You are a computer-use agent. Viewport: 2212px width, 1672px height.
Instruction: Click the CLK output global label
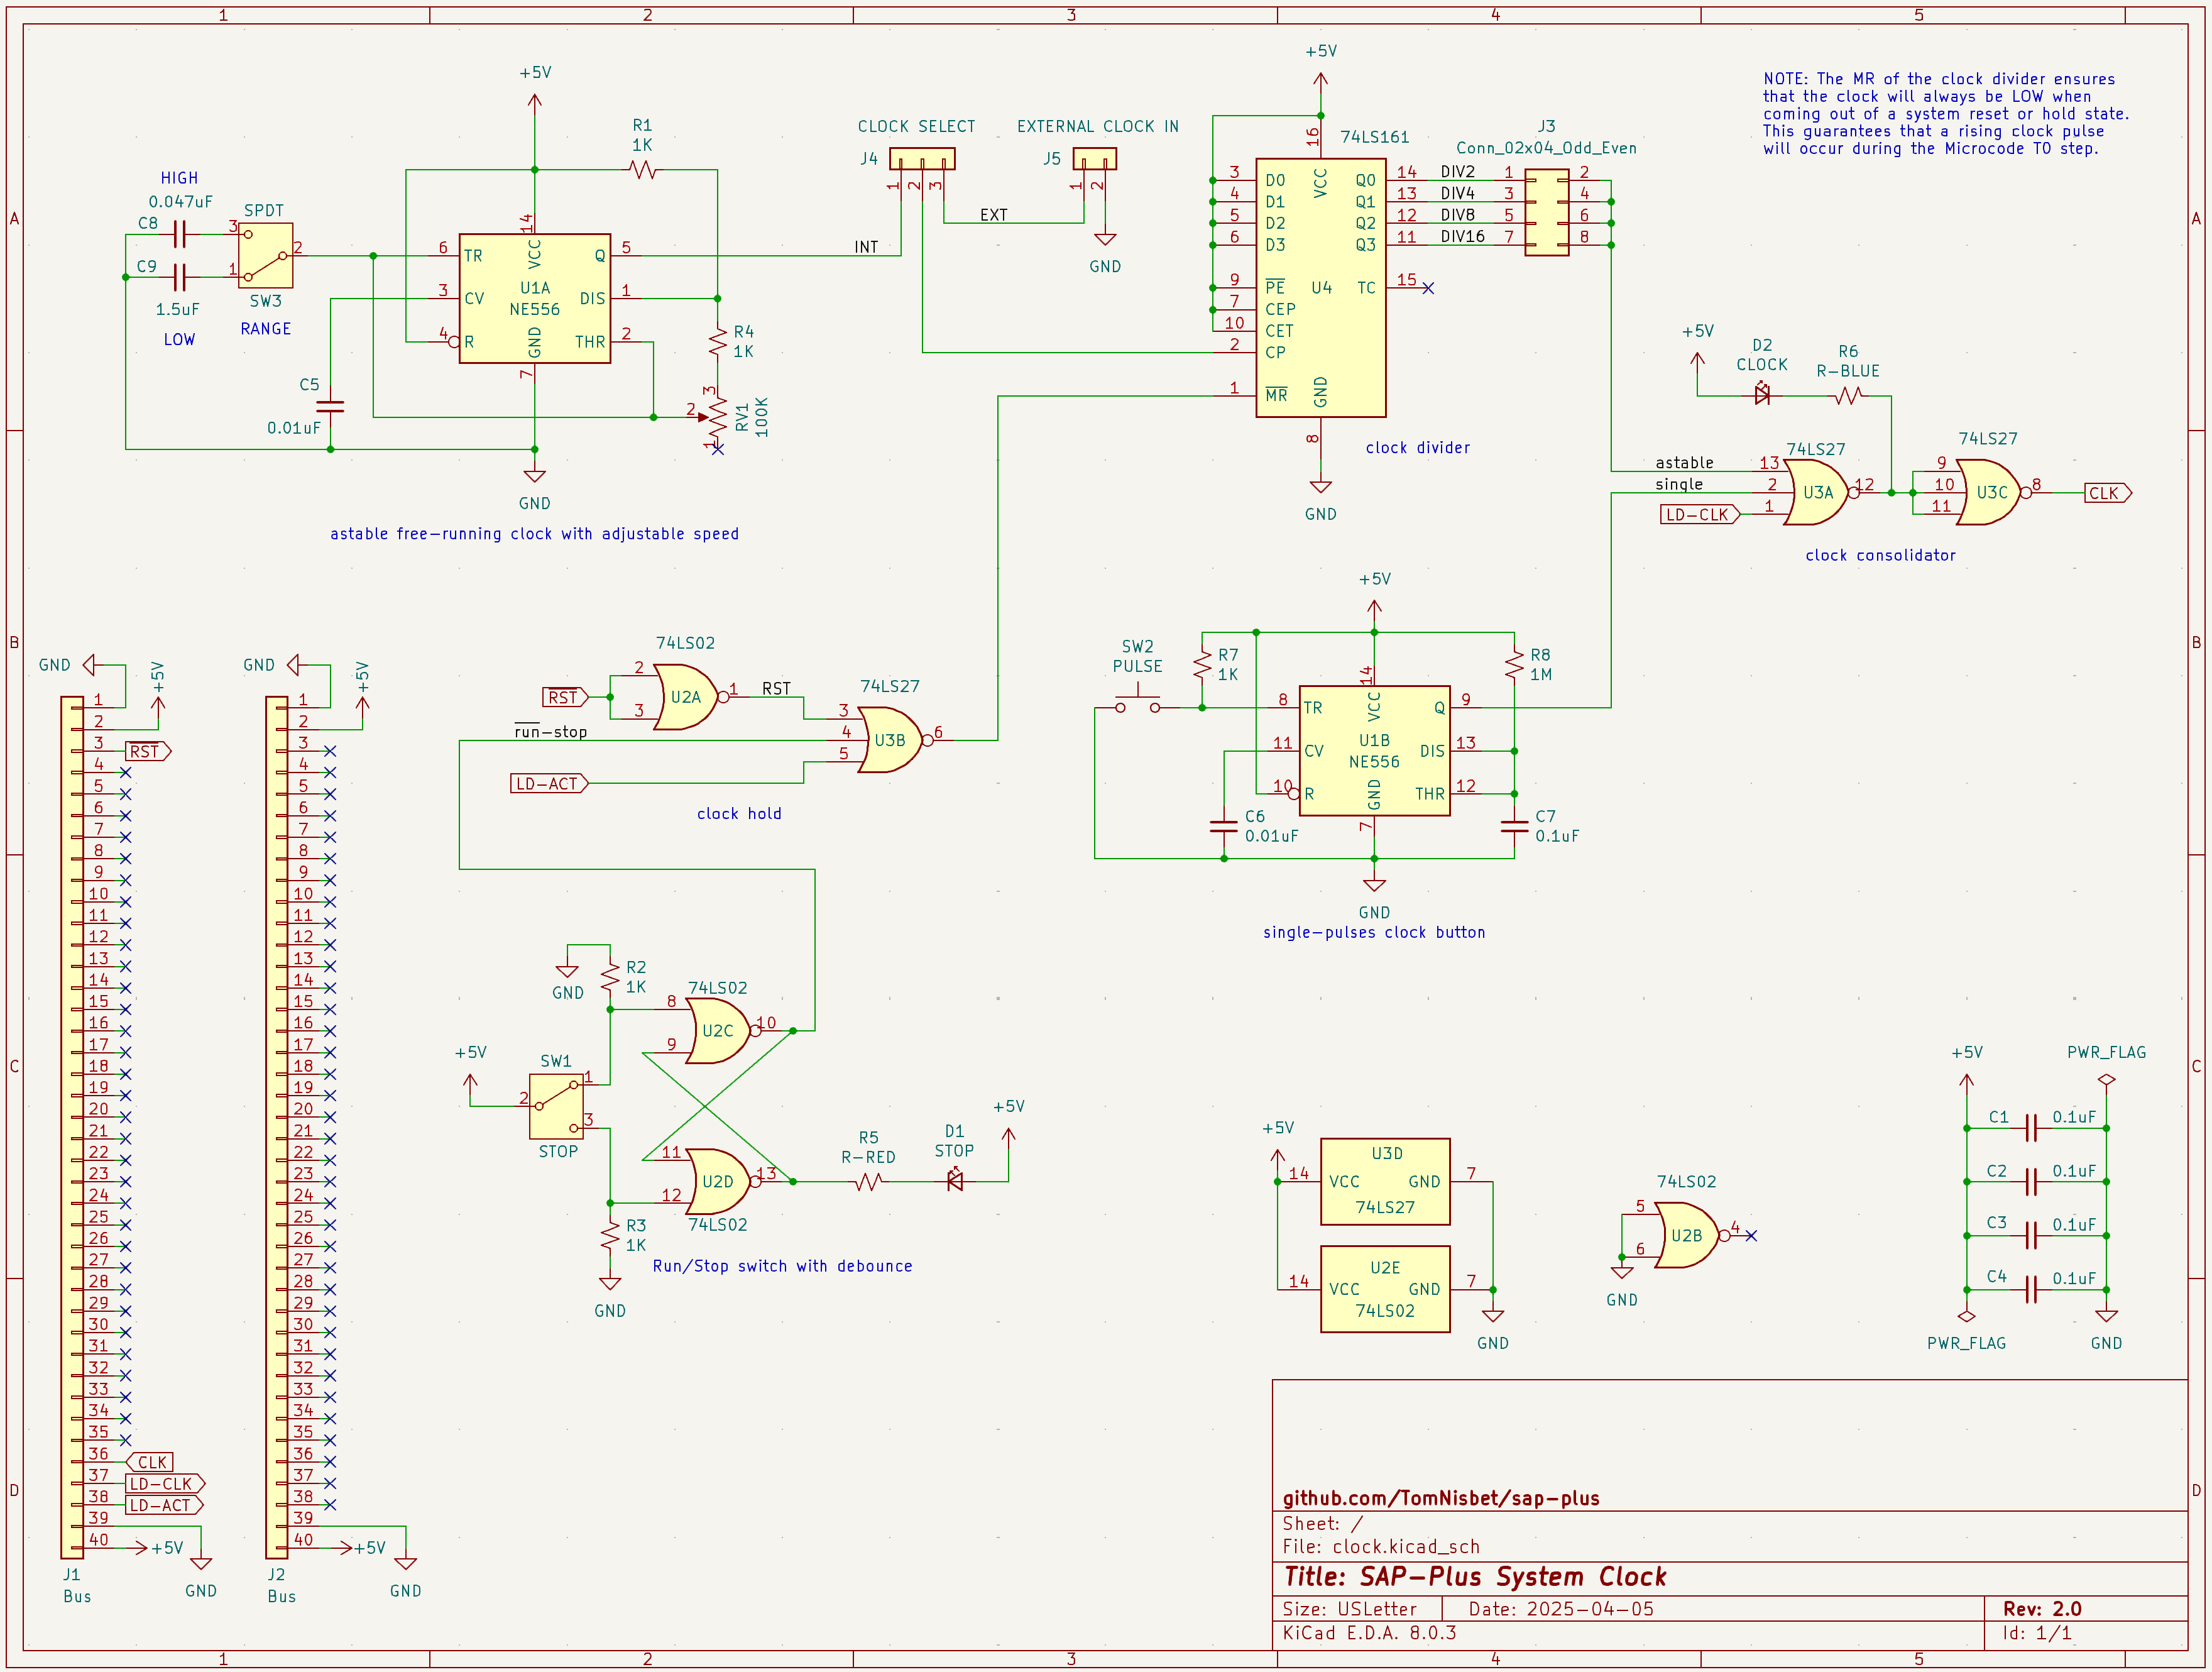point(2108,492)
